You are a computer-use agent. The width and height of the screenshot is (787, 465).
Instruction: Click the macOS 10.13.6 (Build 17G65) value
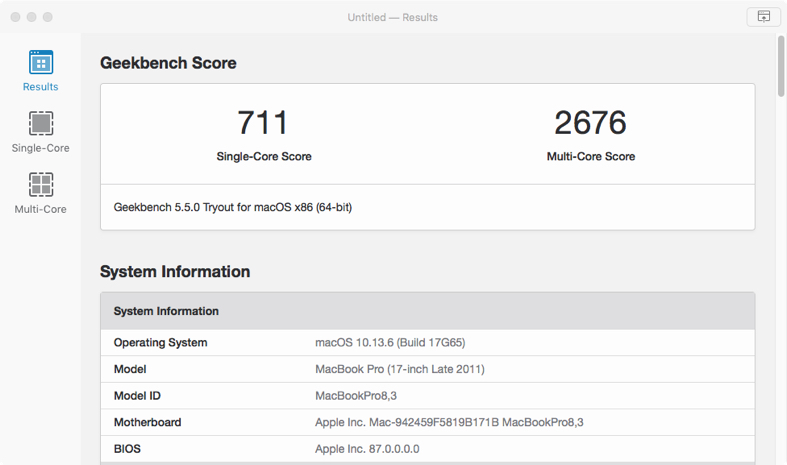click(390, 342)
